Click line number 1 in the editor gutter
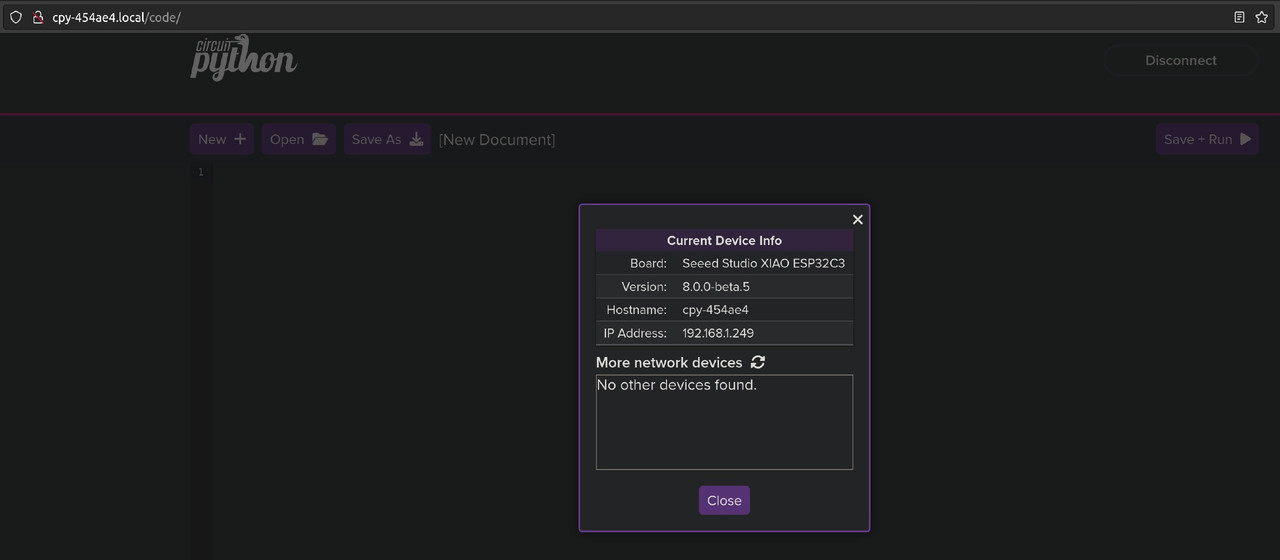This screenshot has width=1280, height=560. (200, 172)
